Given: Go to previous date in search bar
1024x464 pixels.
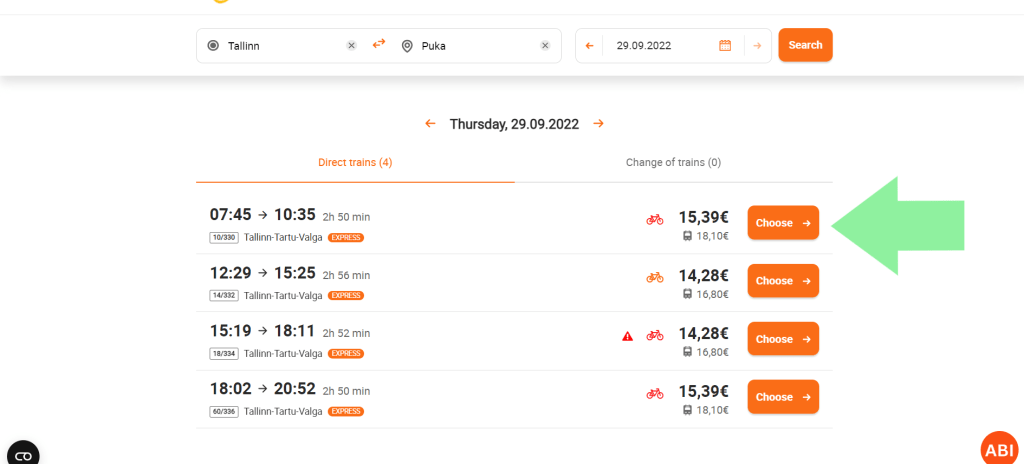Looking at the screenshot, I should [x=589, y=45].
